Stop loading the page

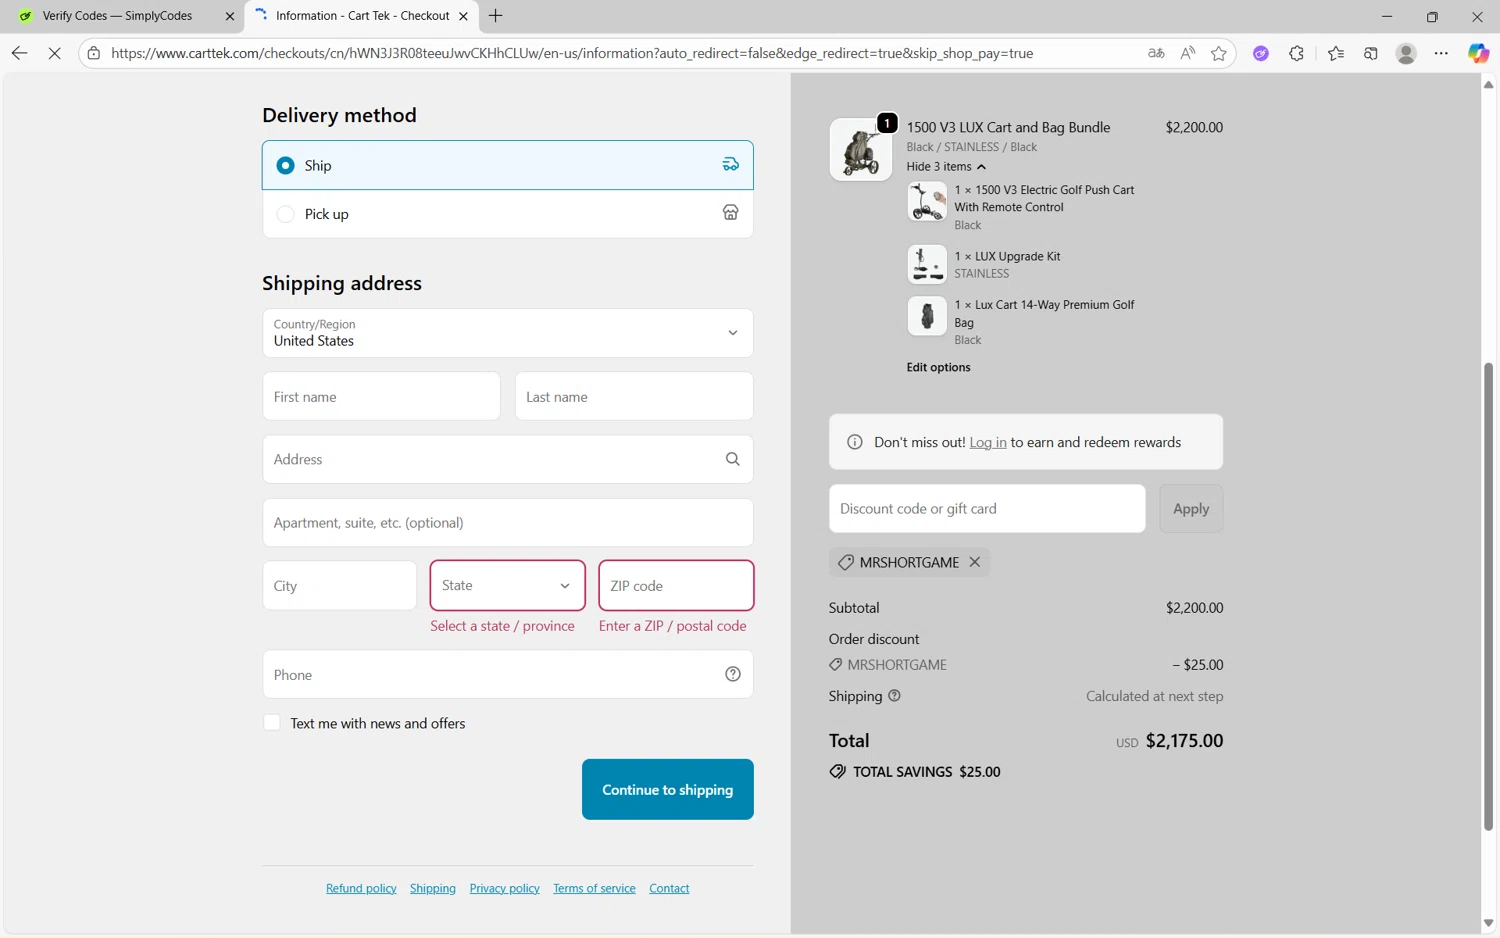(x=55, y=53)
